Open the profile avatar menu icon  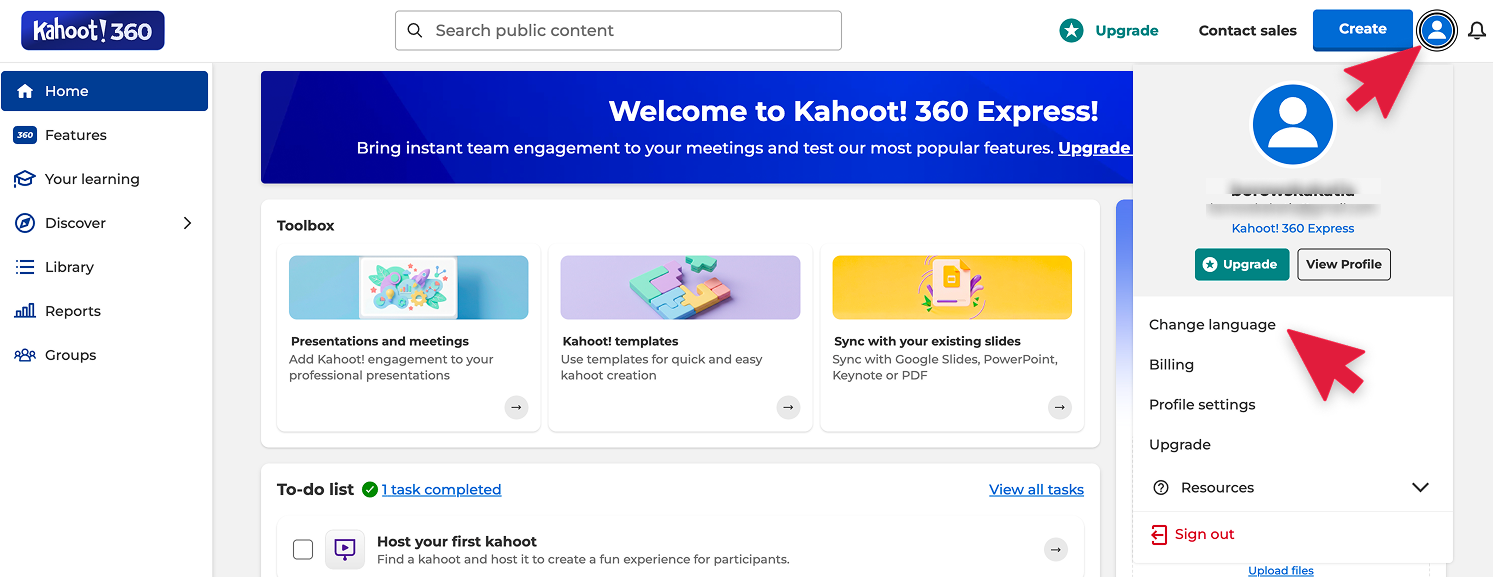pyautogui.click(x=1437, y=30)
